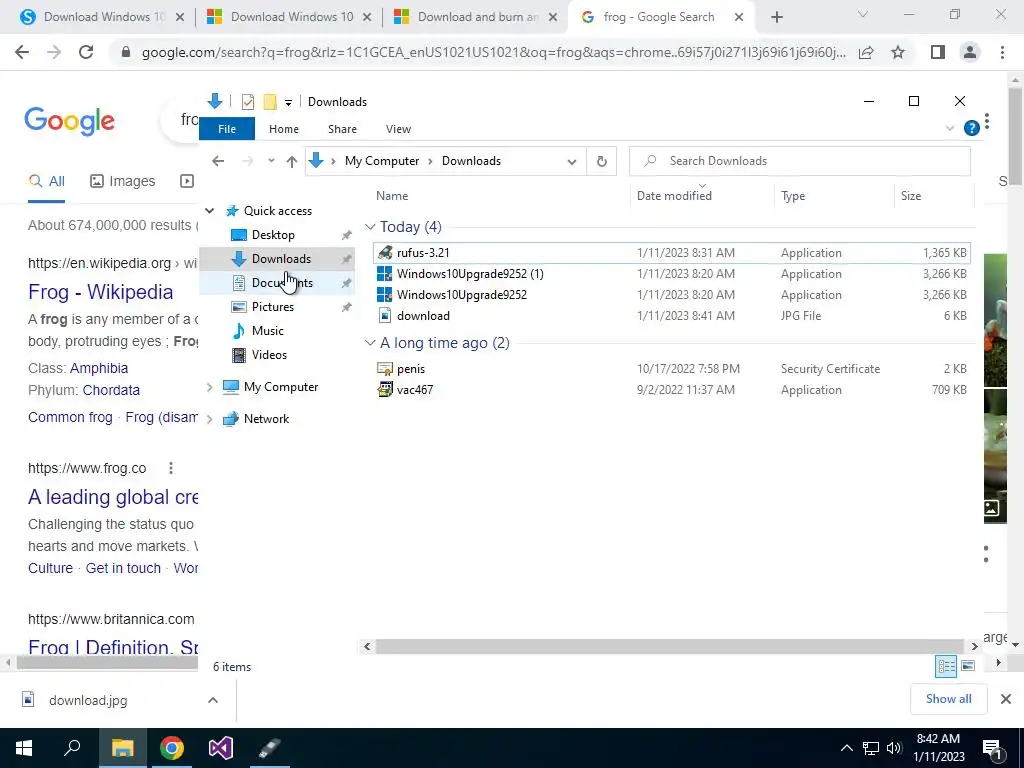Select the download JPG file icon

click(x=385, y=315)
